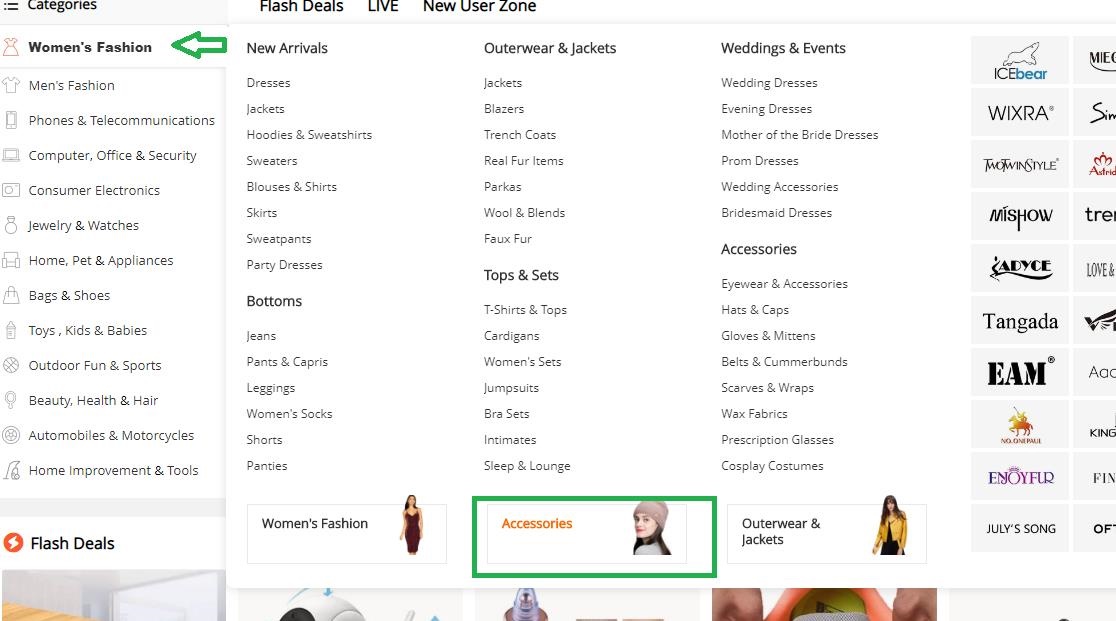Viewport: 1116px width, 621px height.
Task: Click the Home Improvement & Tools icon
Action: [11, 470]
